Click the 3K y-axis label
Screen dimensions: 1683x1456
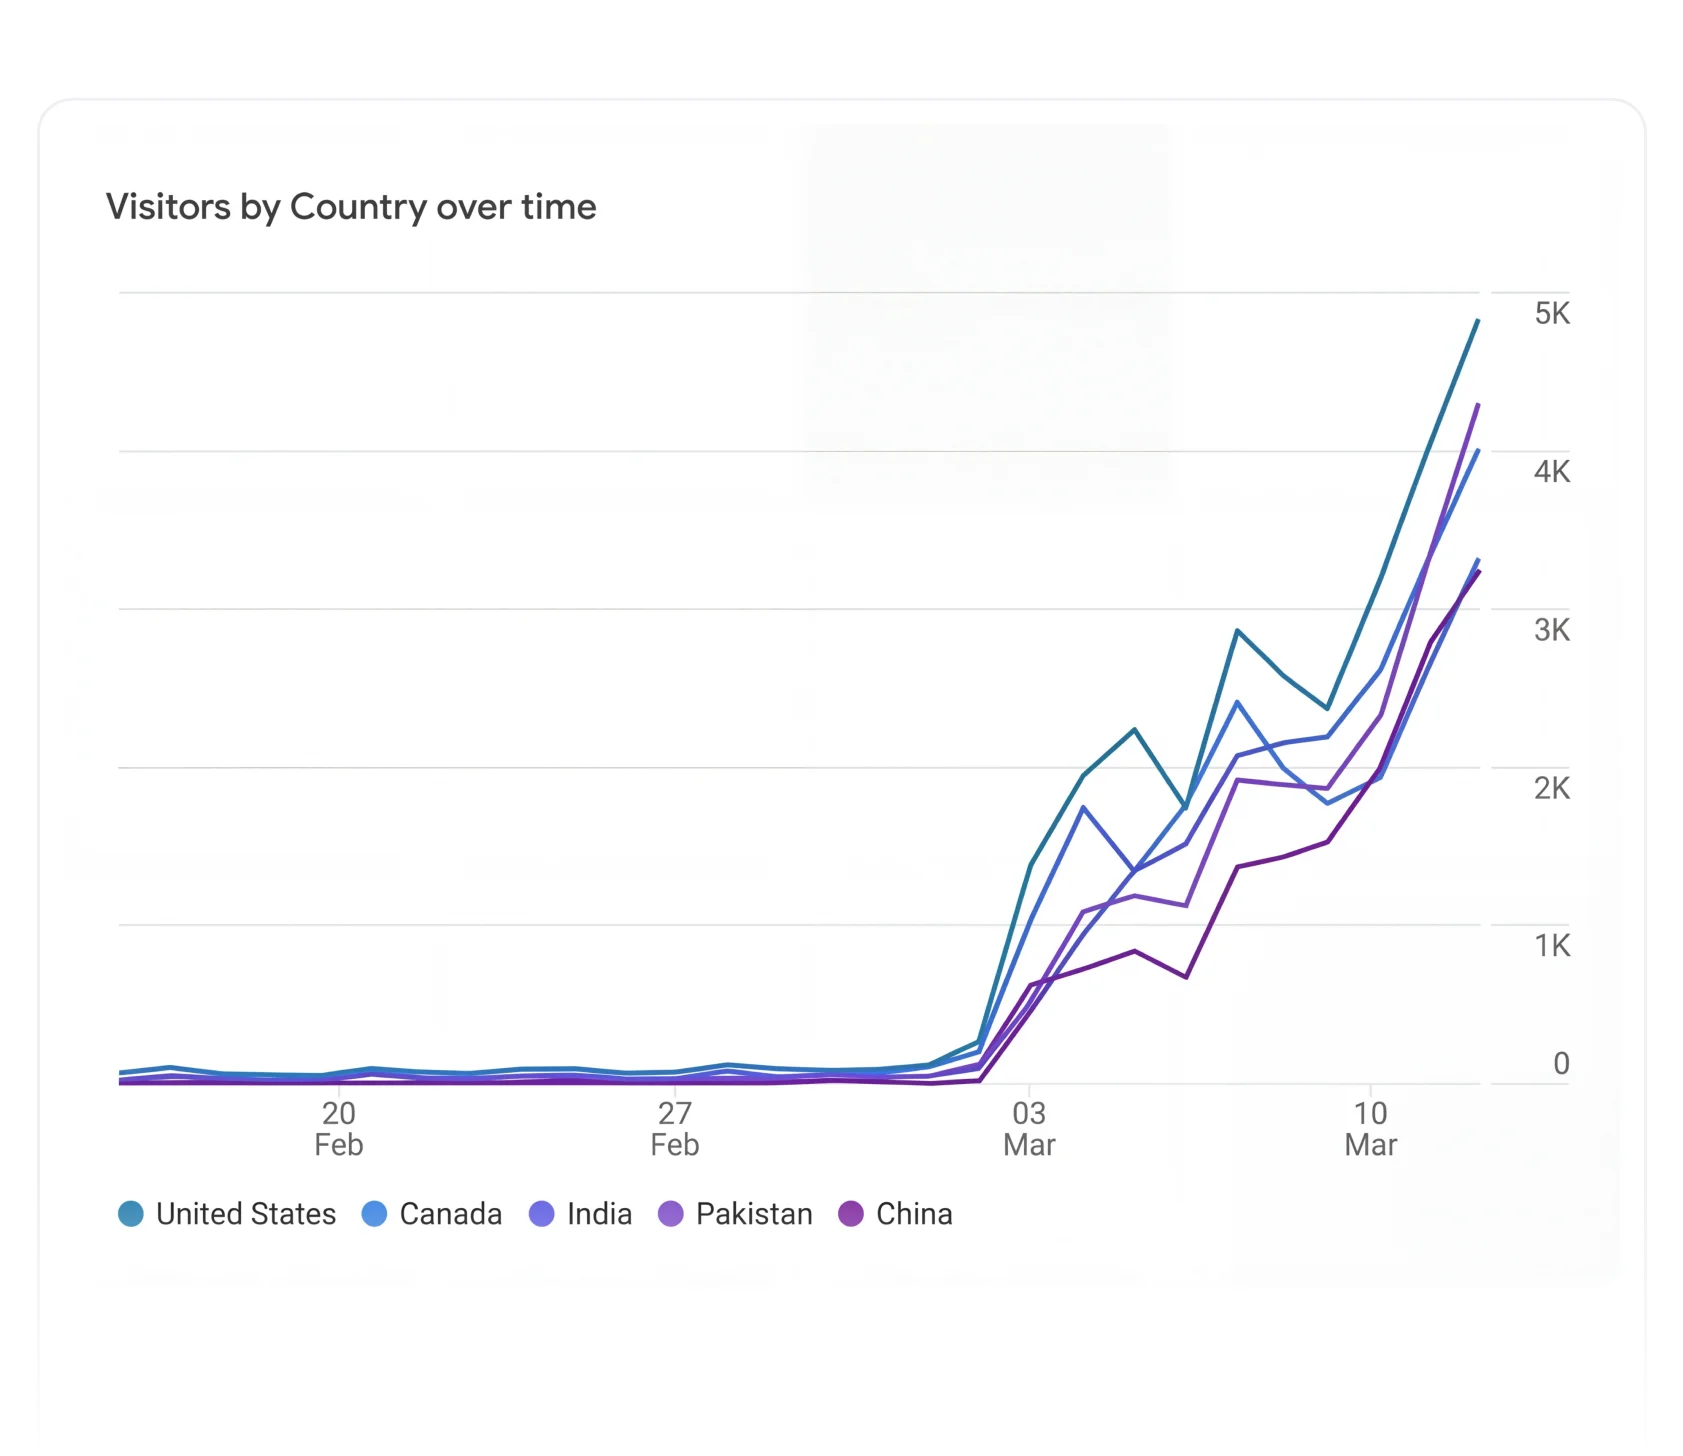click(1551, 630)
